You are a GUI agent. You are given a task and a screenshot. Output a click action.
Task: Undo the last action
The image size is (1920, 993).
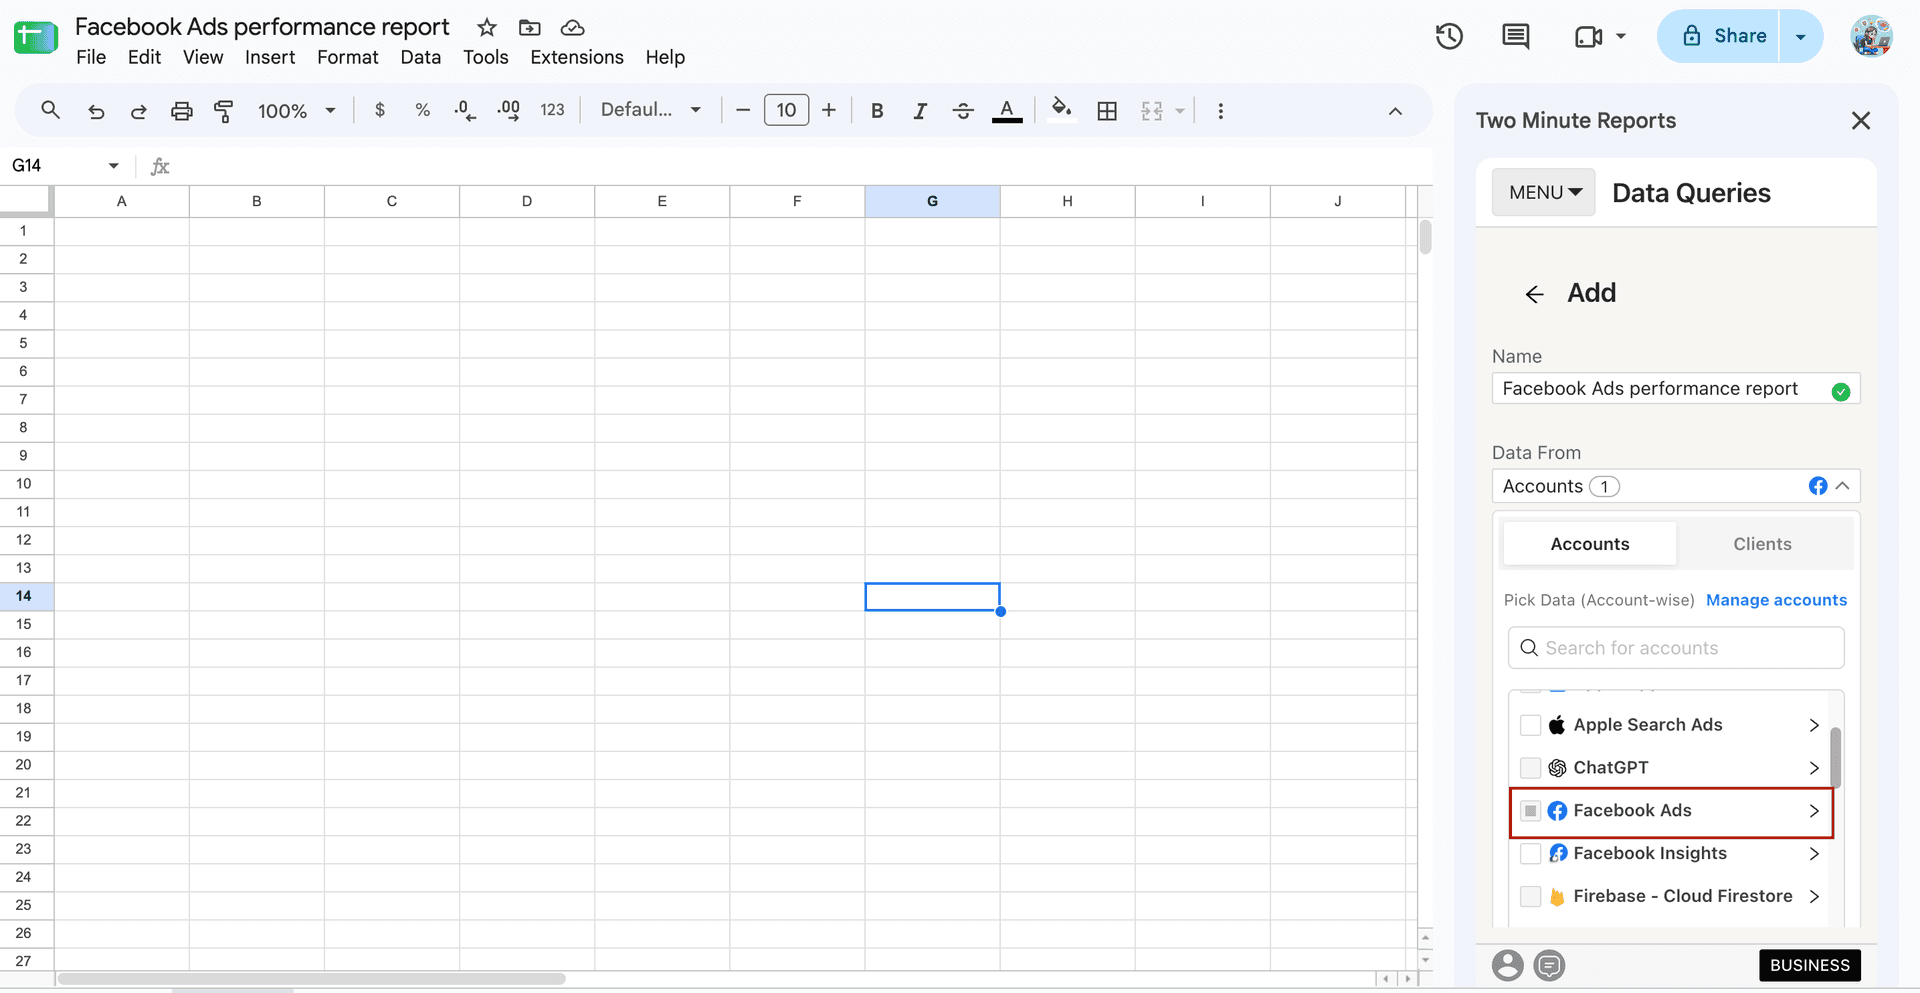tap(96, 111)
